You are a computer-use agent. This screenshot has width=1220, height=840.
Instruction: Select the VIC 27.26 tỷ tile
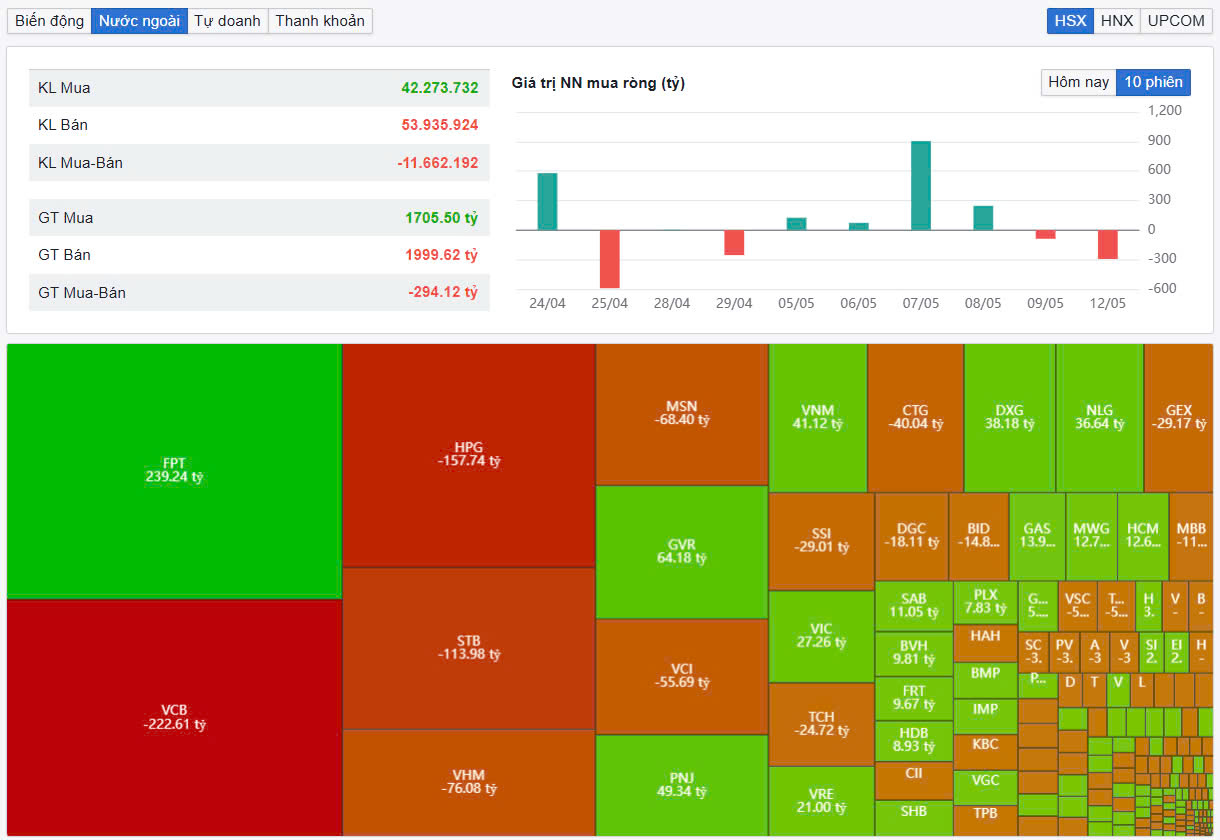point(821,636)
